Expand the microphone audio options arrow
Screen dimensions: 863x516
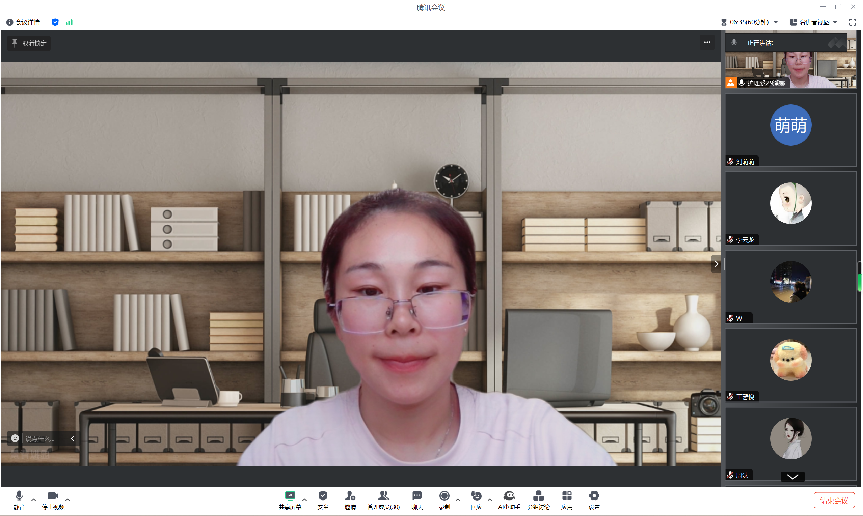[x=33, y=498]
